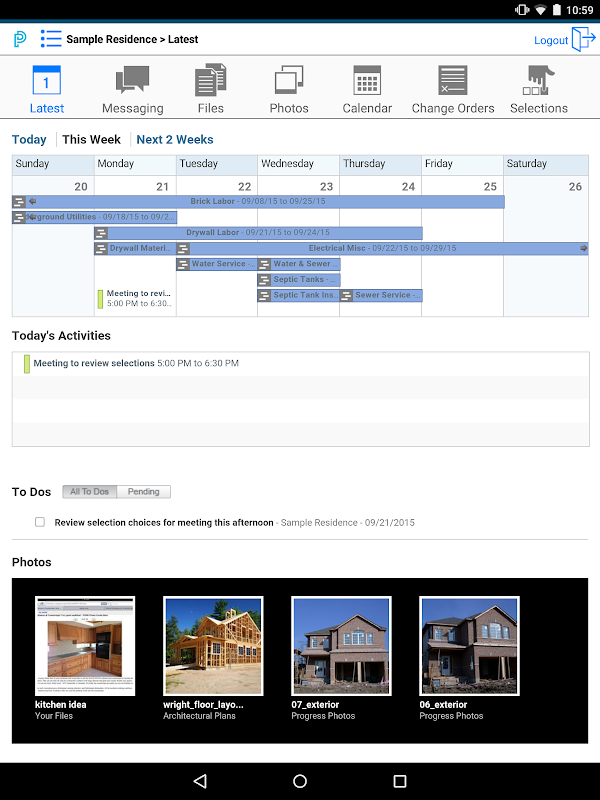Open the Photos icon in toolbar
The image size is (600, 800).
pos(289,80)
